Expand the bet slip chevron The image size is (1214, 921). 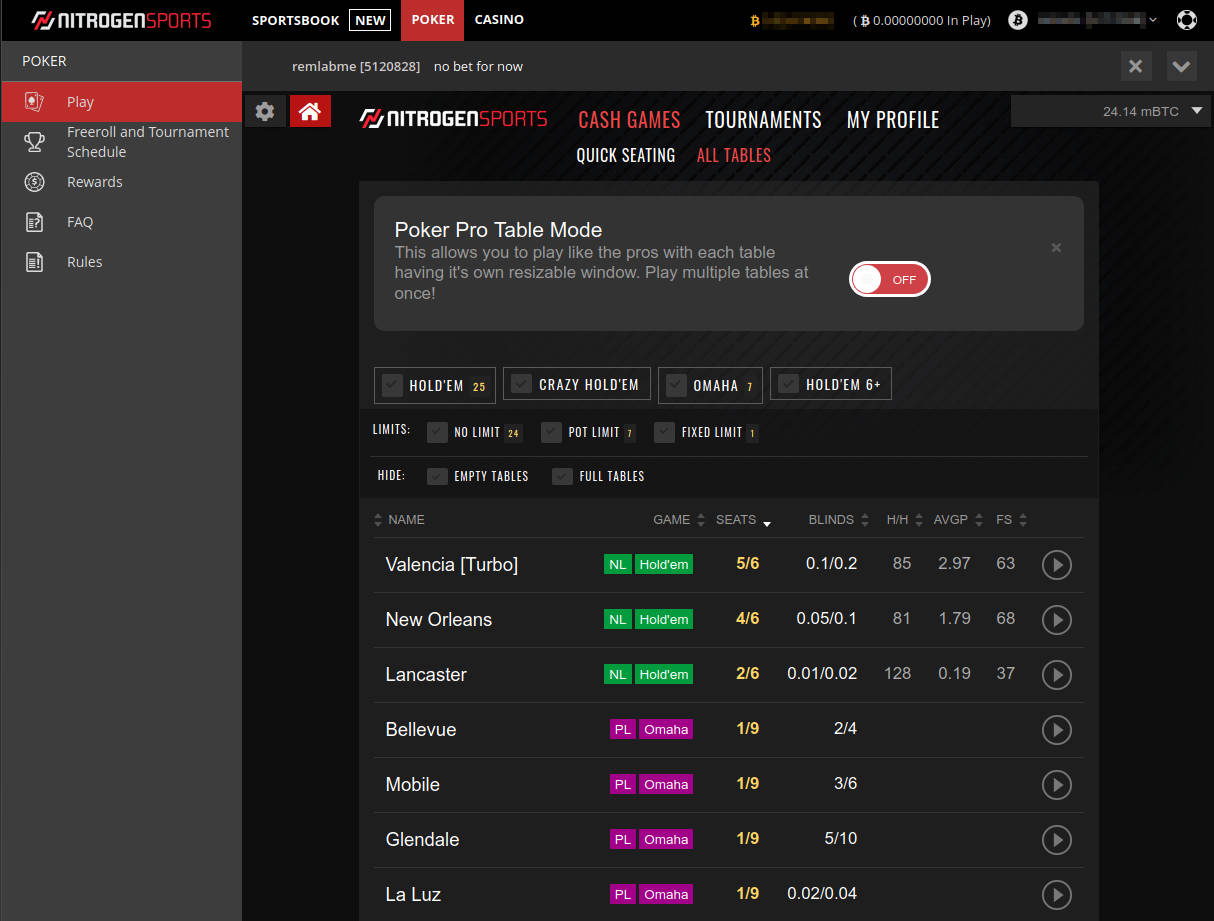(x=1181, y=66)
